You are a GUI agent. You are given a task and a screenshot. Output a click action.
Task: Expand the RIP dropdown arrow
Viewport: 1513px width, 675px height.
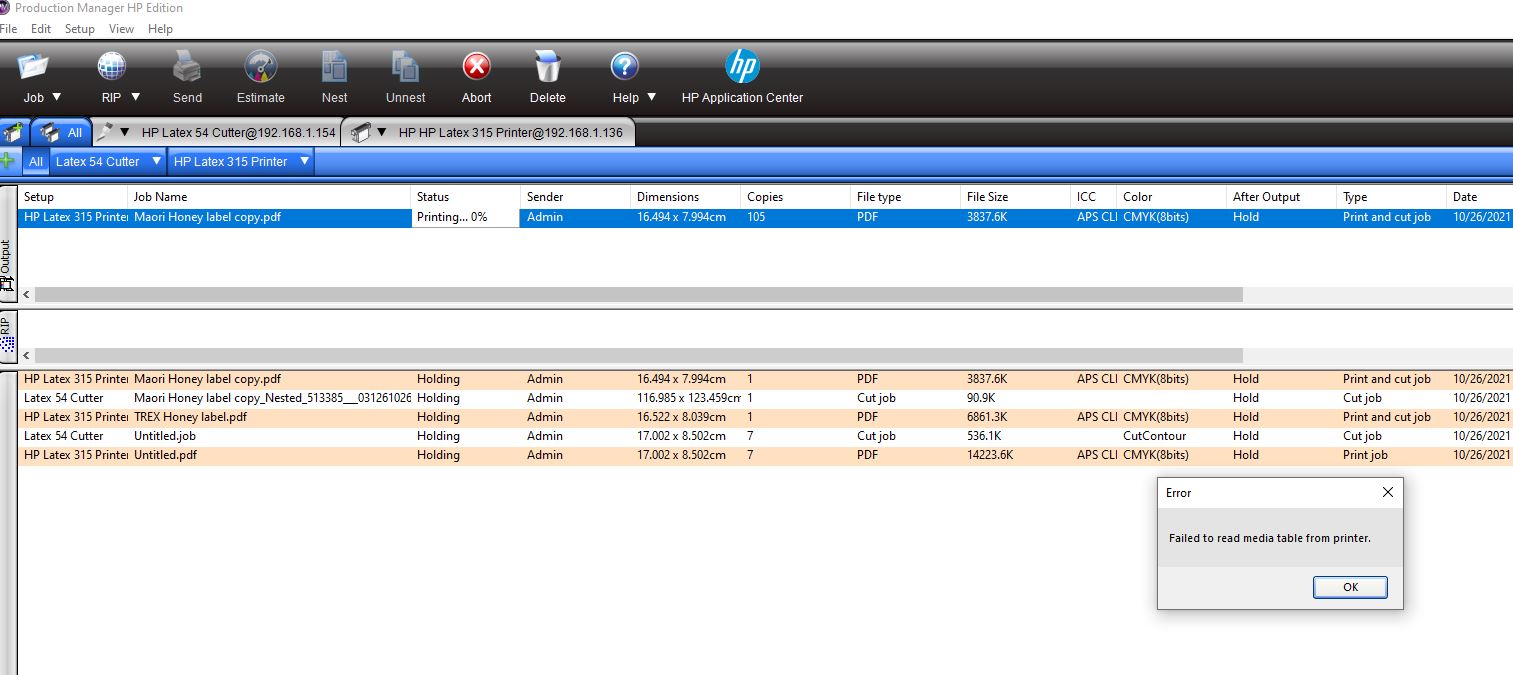(135, 97)
